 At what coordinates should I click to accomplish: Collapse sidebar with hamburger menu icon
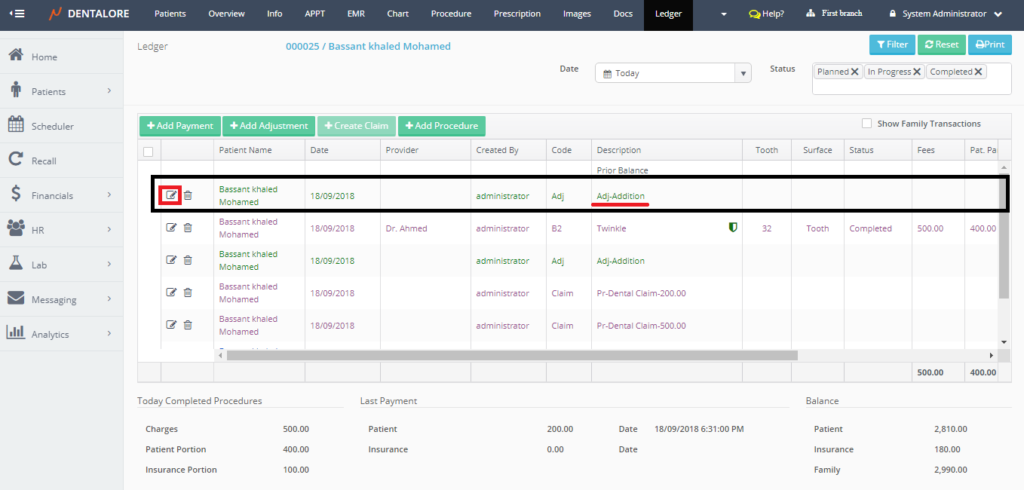point(17,14)
